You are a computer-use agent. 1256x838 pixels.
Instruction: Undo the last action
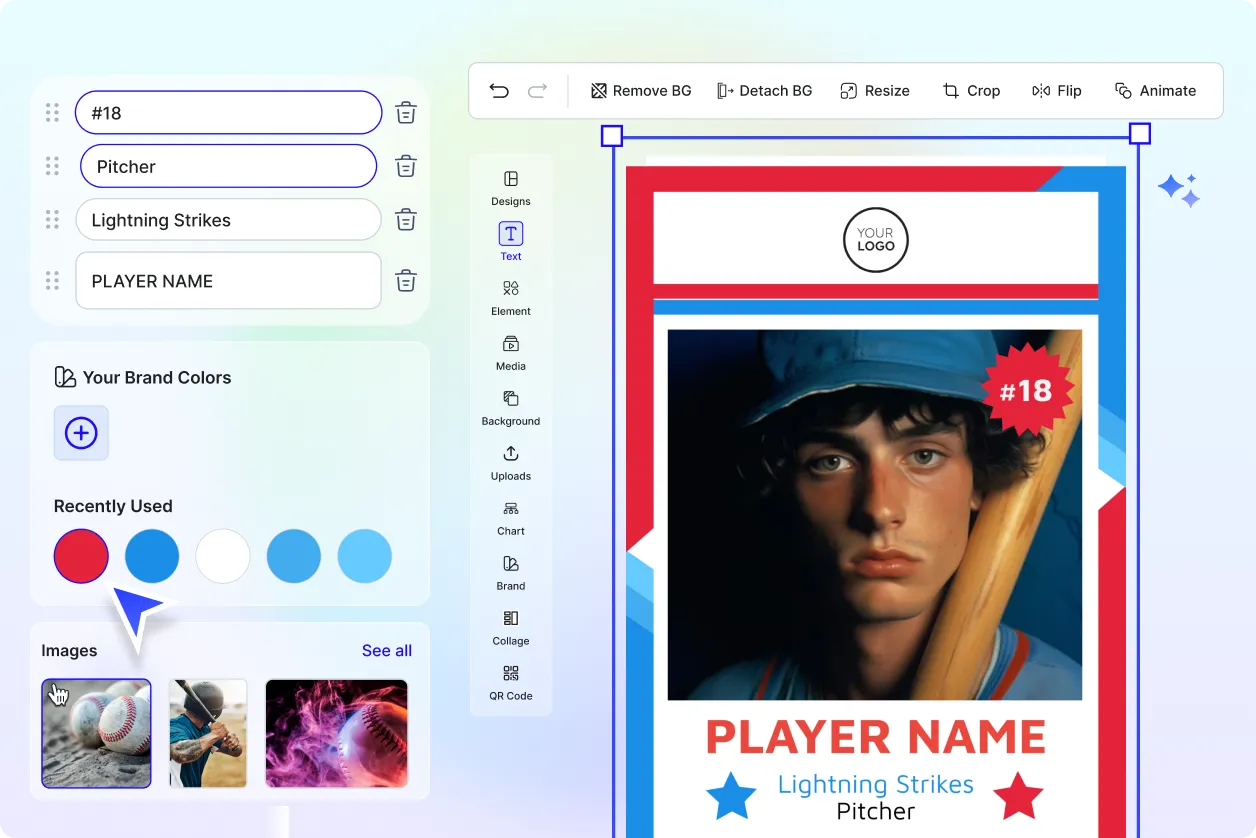click(x=499, y=90)
